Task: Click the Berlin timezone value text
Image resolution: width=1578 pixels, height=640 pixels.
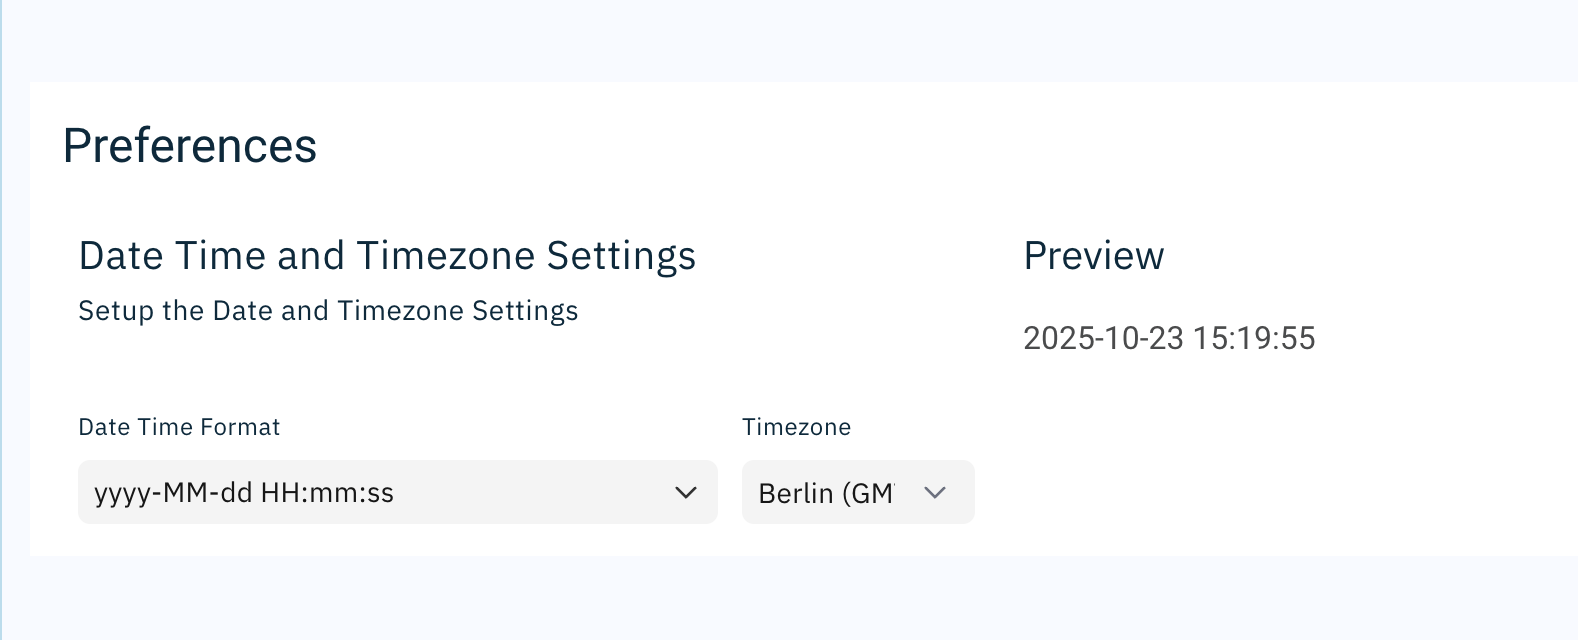Action: (x=825, y=493)
